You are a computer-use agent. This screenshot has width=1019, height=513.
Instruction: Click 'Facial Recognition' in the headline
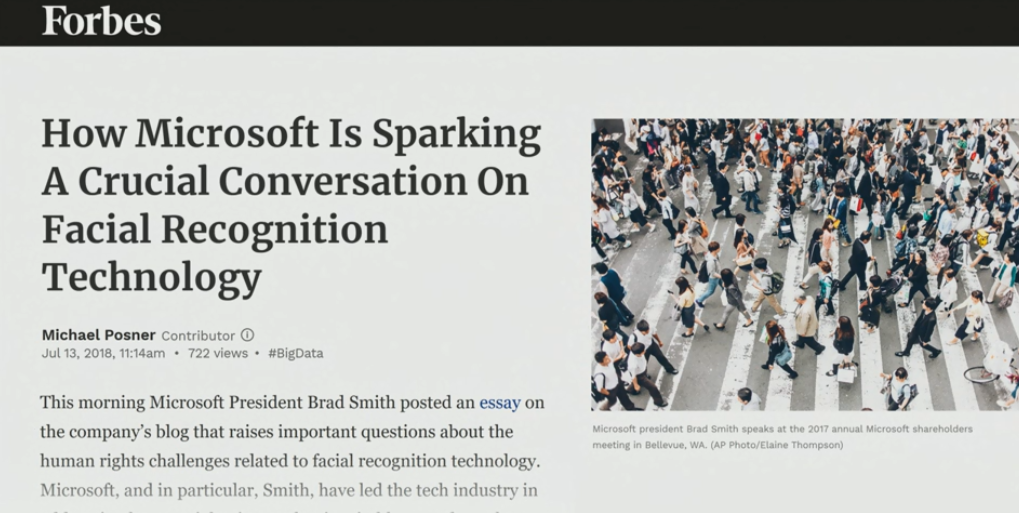[x=214, y=230]
